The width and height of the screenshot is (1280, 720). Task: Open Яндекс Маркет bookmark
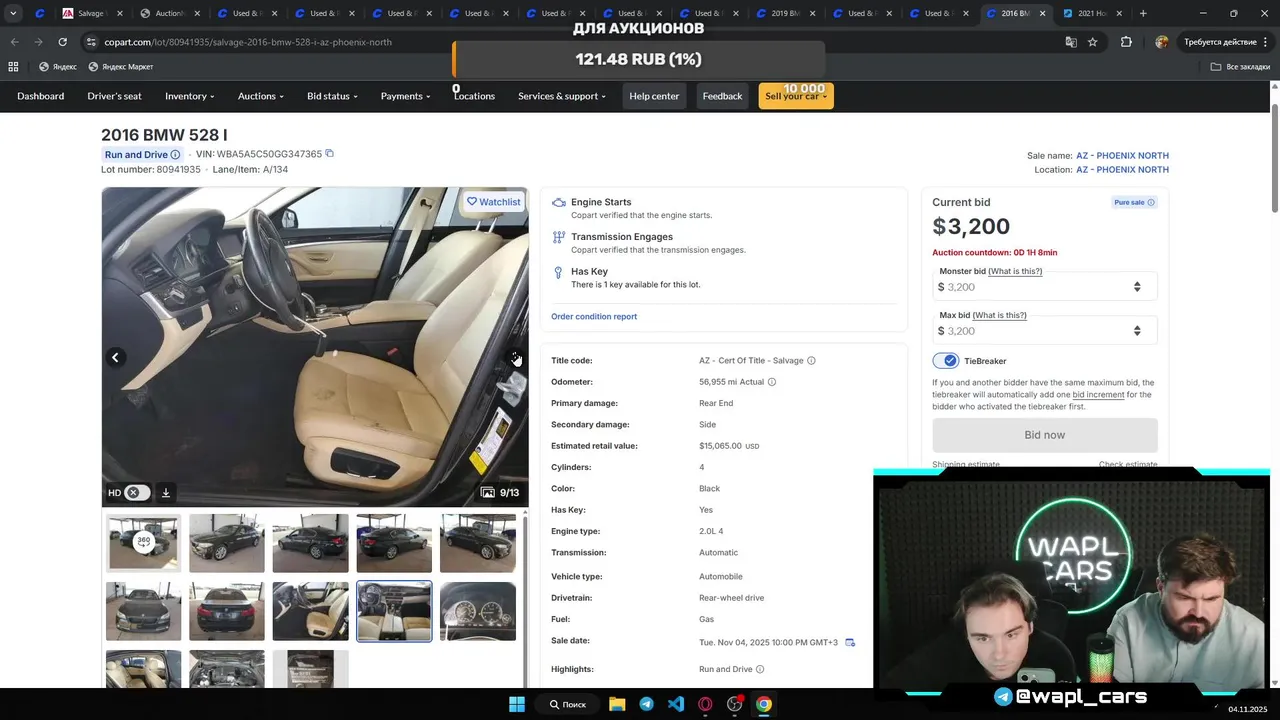coord(121,67)
